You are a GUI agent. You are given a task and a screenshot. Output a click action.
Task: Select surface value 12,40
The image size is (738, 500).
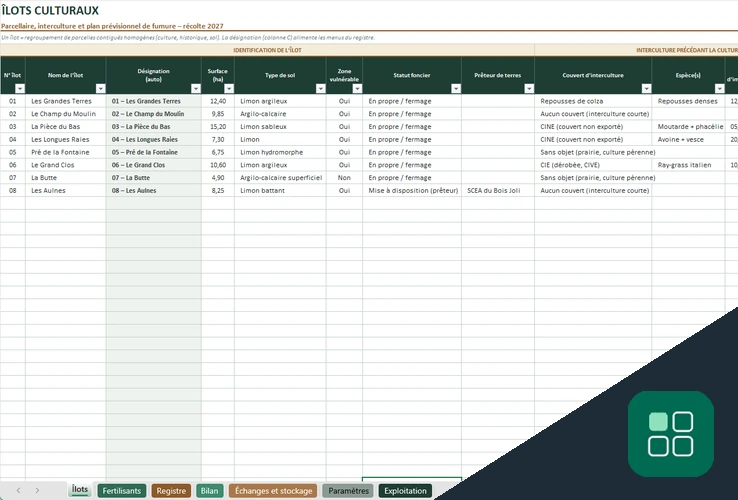(218, 101)
